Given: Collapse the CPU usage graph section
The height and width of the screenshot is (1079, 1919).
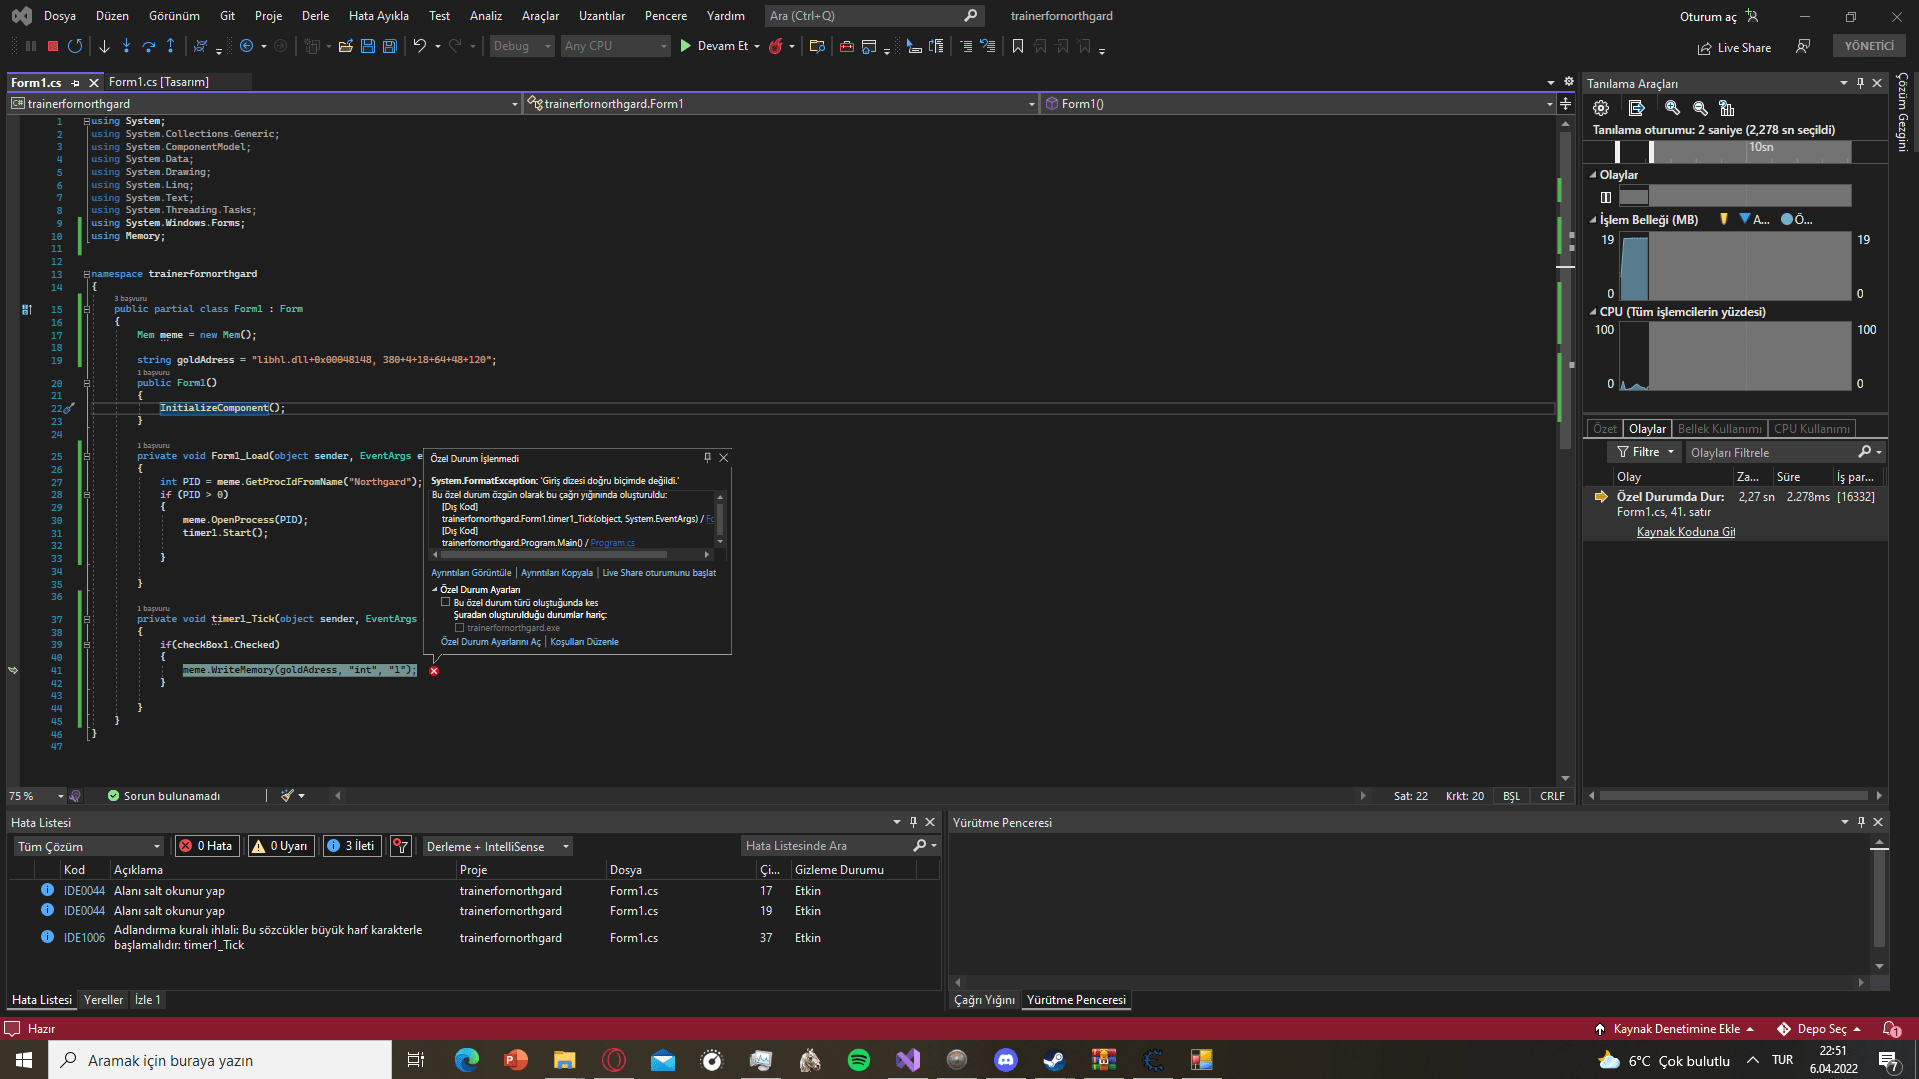Looking at the screenshot, I should coord(1593,312).
